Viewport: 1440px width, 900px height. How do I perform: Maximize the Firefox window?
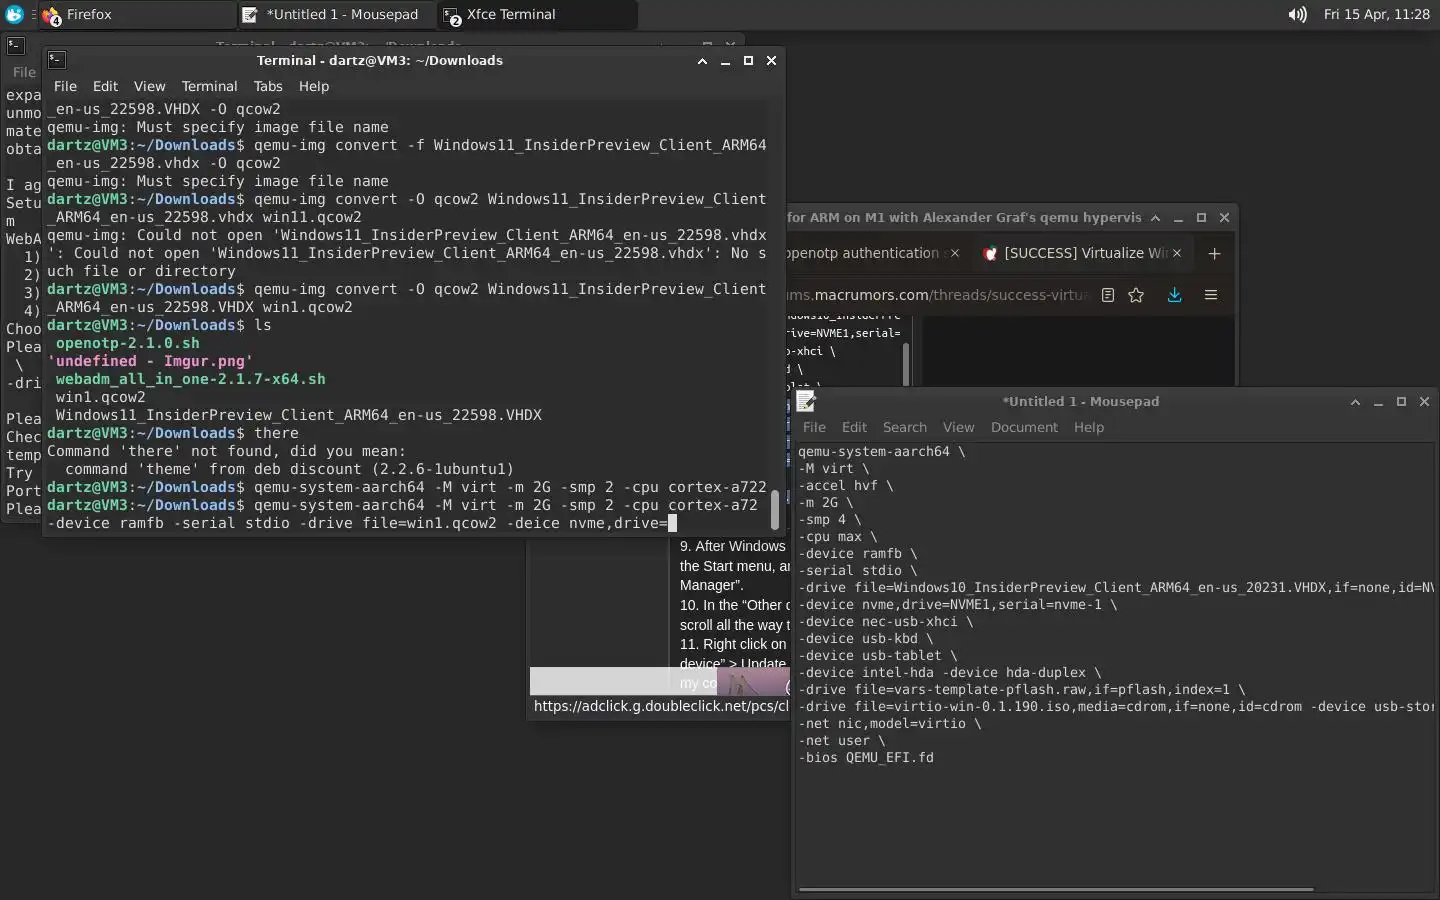point(1201,217)
